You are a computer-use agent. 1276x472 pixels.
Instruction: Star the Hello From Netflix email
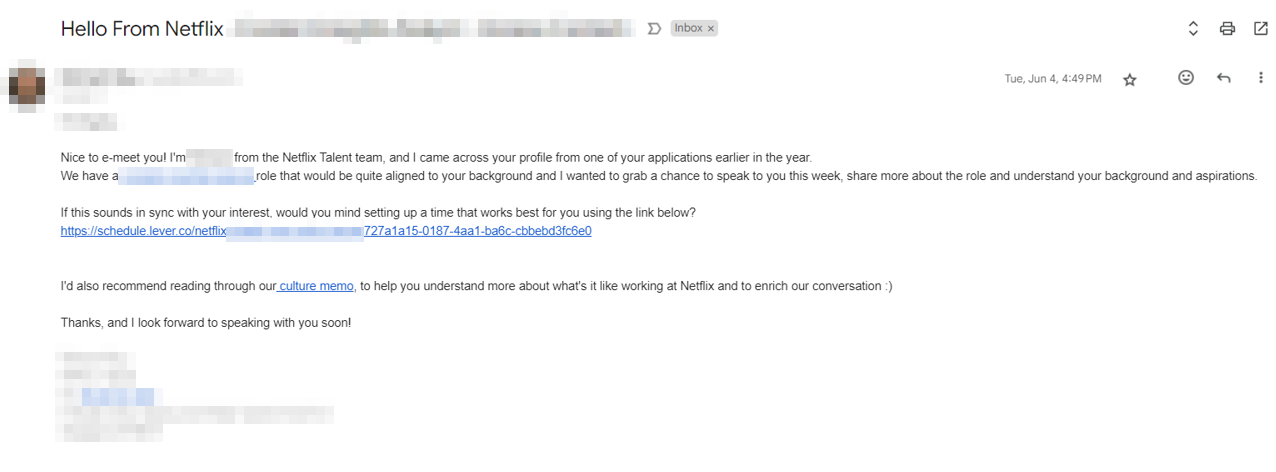coord(1130,79)
